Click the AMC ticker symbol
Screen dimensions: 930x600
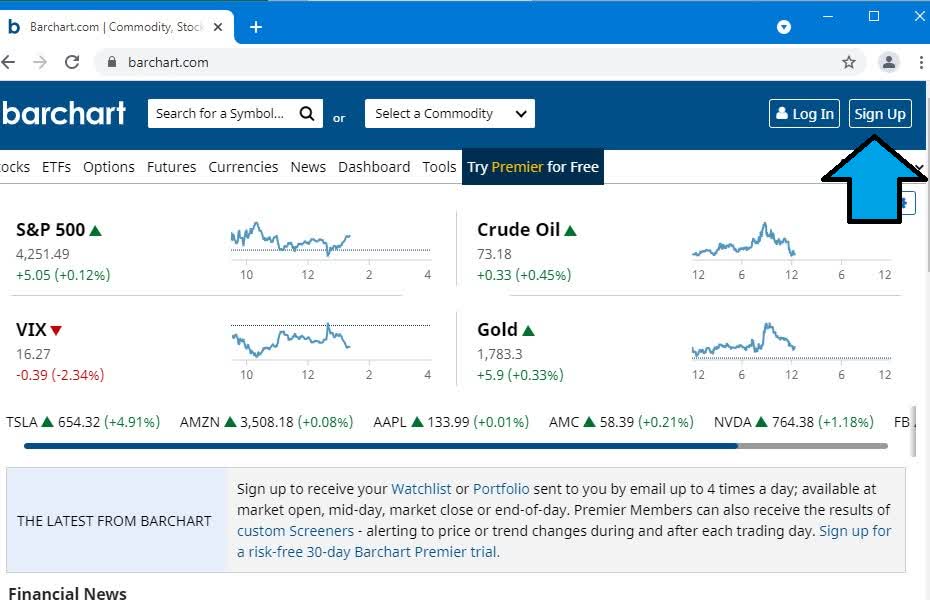[563, 422]
